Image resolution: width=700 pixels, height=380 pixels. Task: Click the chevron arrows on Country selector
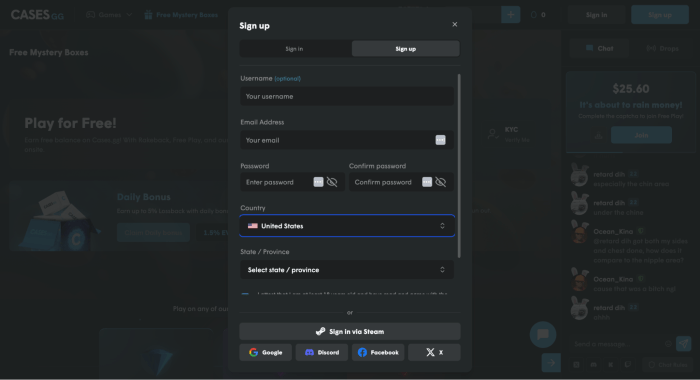point(442,226)
